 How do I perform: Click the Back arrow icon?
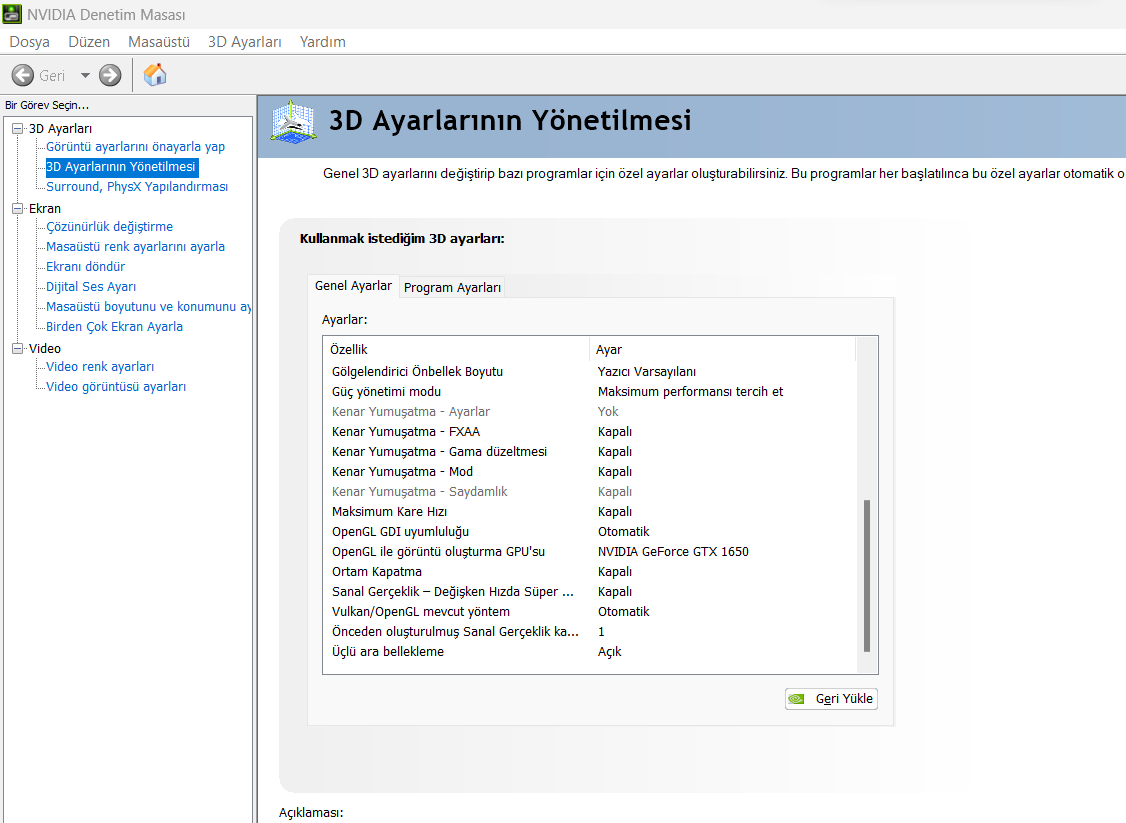pos(23,75)
